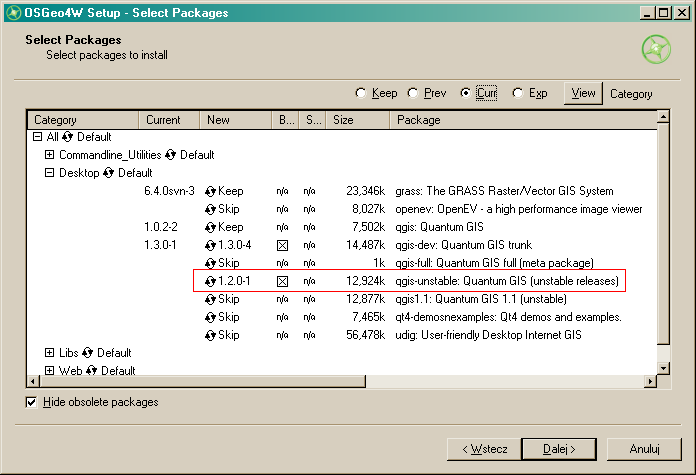Click the scroll up arrow of package list
Viewport: 696px width, 475px height.
pyautogui.click(x=663, y=117)
